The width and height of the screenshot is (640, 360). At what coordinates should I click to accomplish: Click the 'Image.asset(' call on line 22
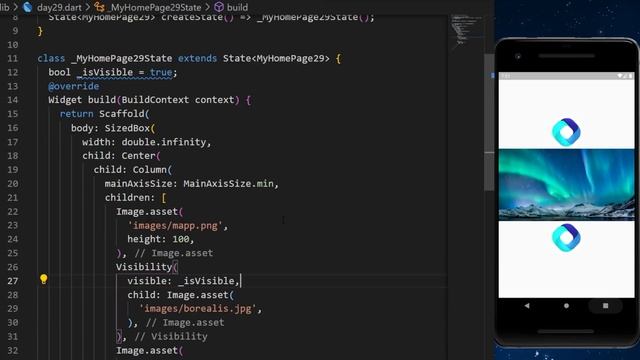[x=149, y=211]
